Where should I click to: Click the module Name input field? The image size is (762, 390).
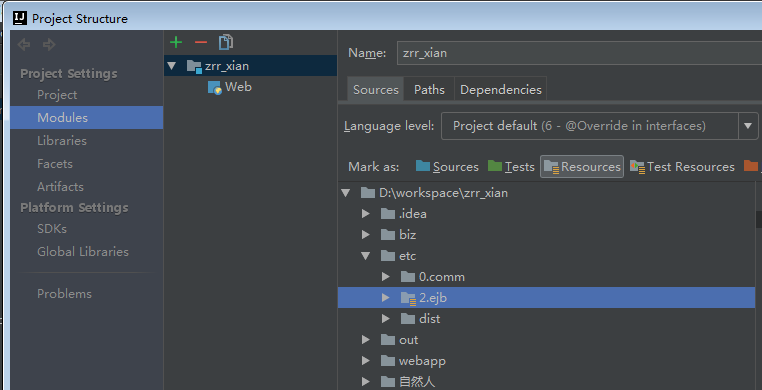pos(579,53)
